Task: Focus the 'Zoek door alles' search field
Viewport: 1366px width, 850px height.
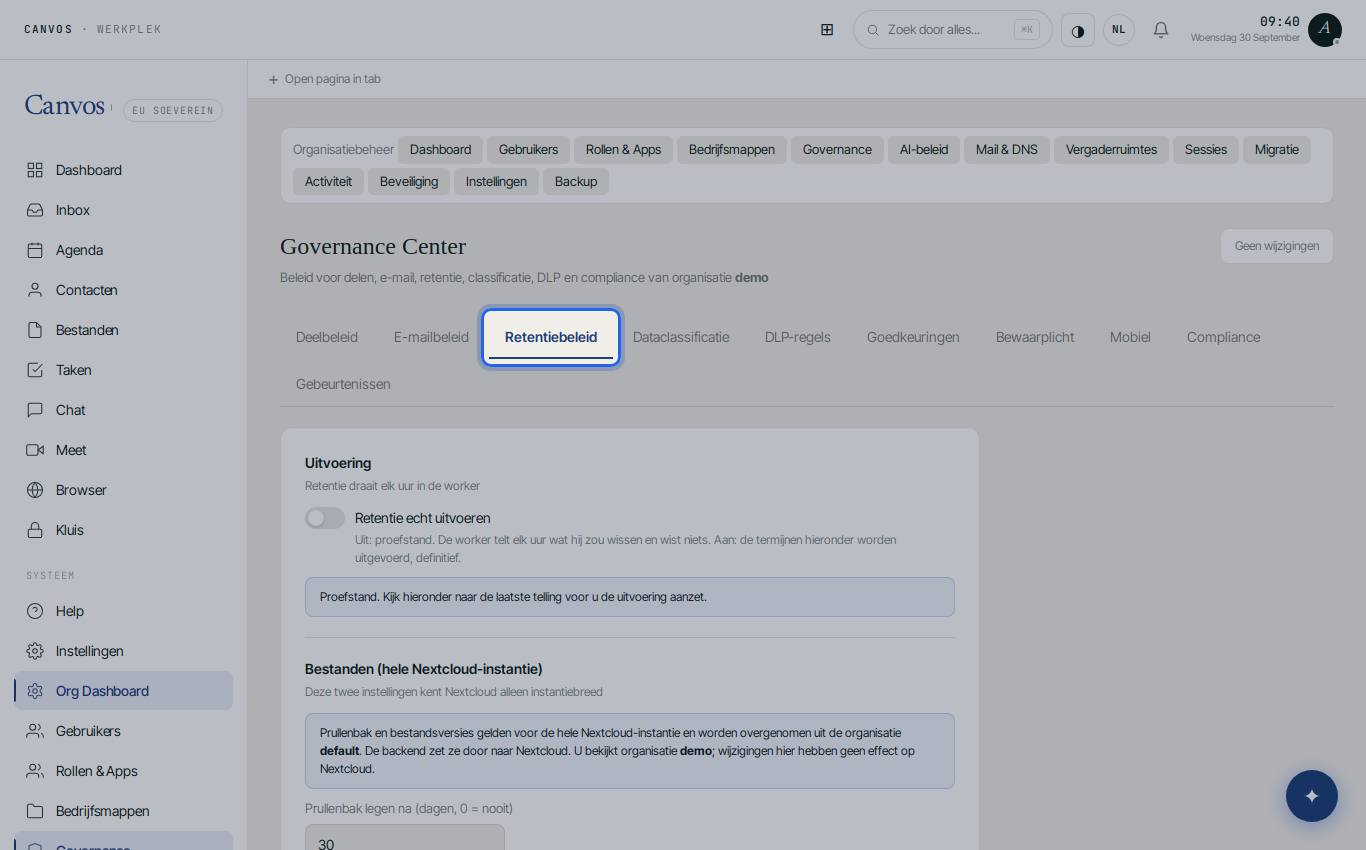Action: (953, 30)
